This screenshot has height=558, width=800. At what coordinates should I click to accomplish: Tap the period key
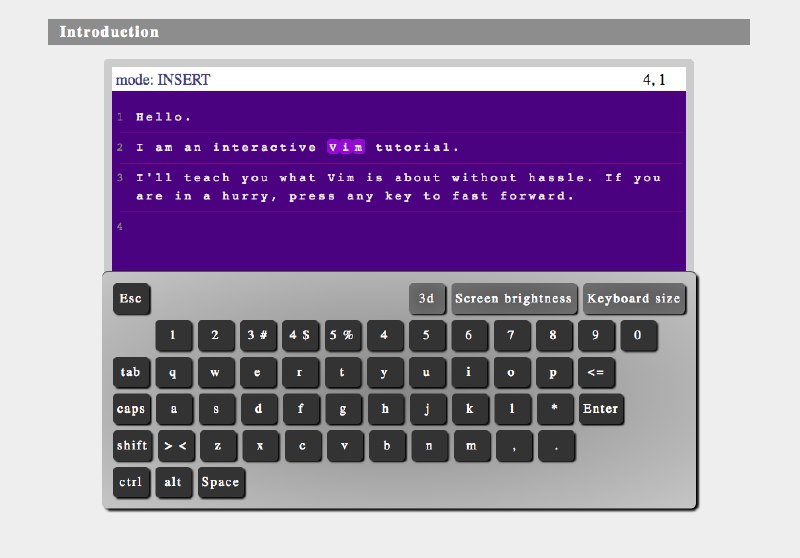click(557, 445)
